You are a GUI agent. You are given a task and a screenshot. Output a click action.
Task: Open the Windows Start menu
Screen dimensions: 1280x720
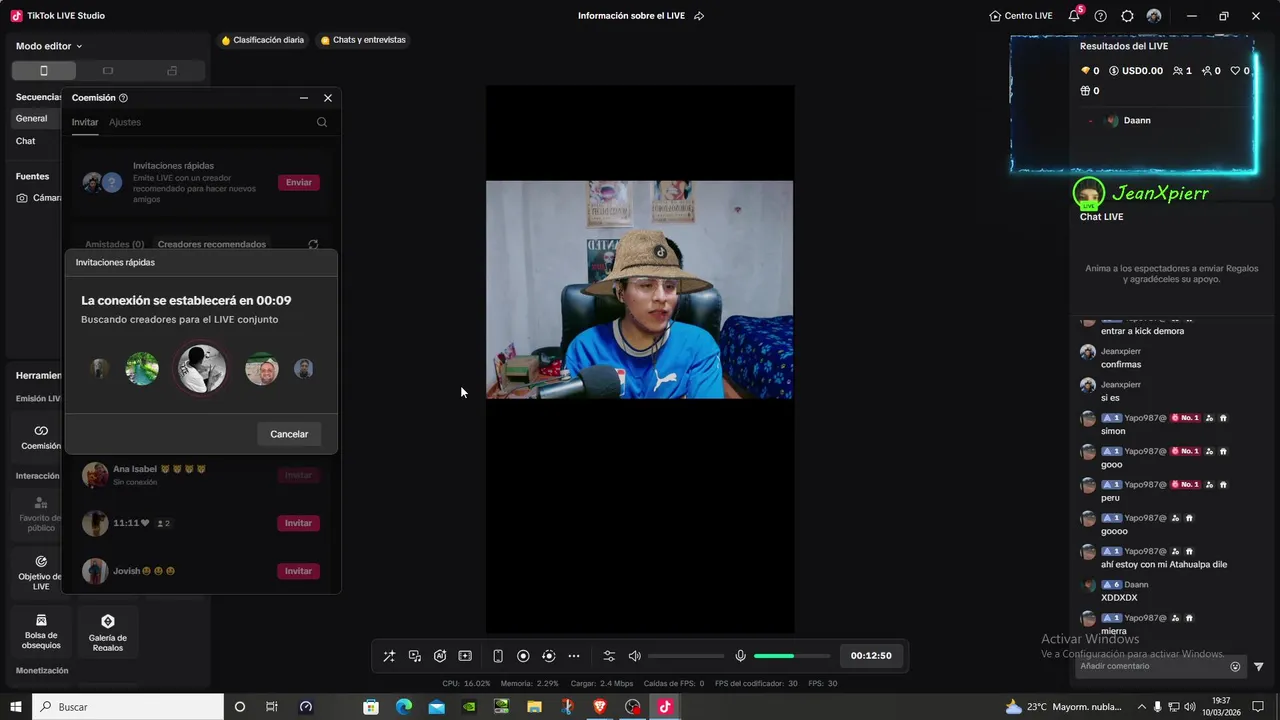tap(16, 707)
